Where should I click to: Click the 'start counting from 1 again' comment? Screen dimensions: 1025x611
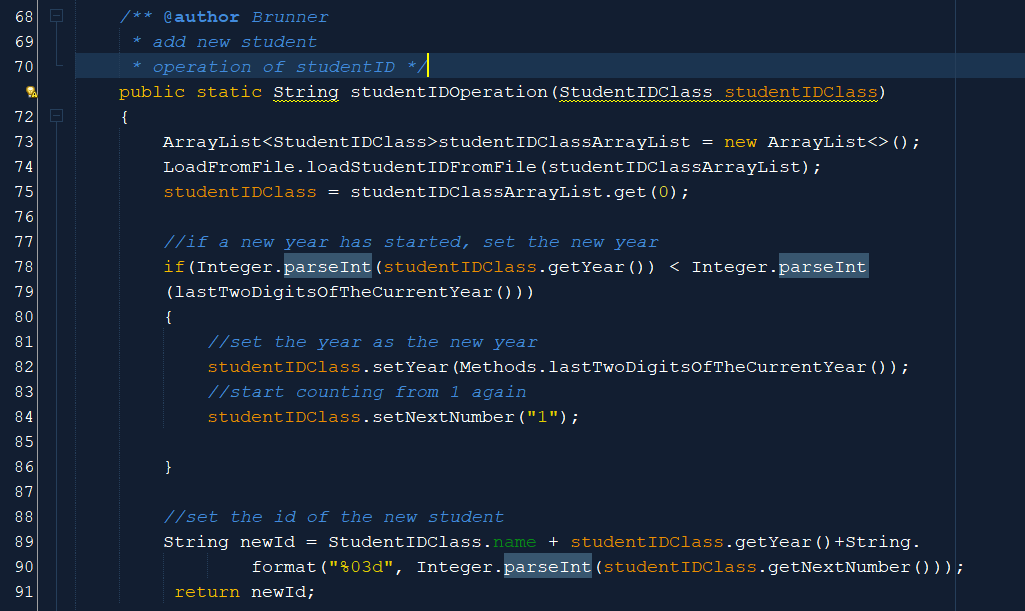coord(367,392)
